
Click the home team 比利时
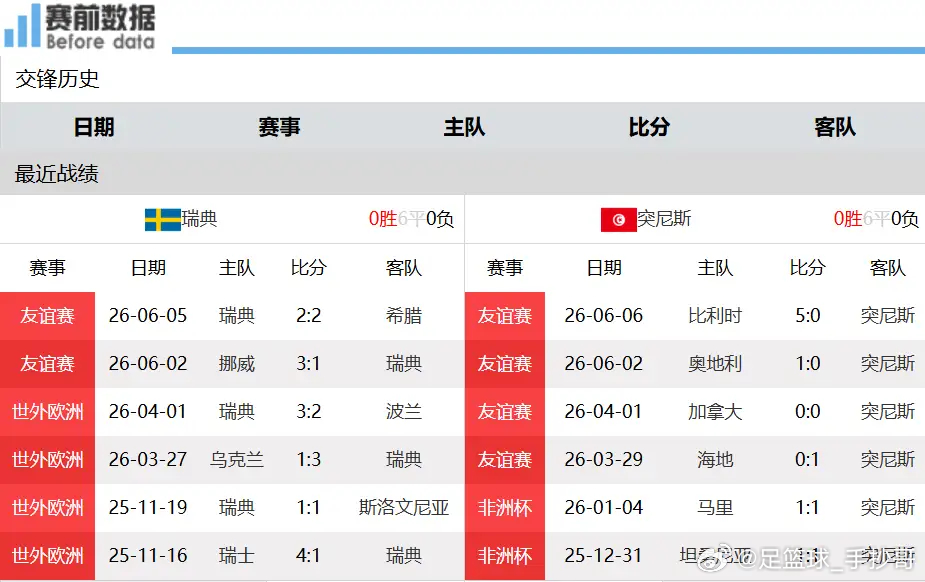pyautogui.click(x=715, y=315)
